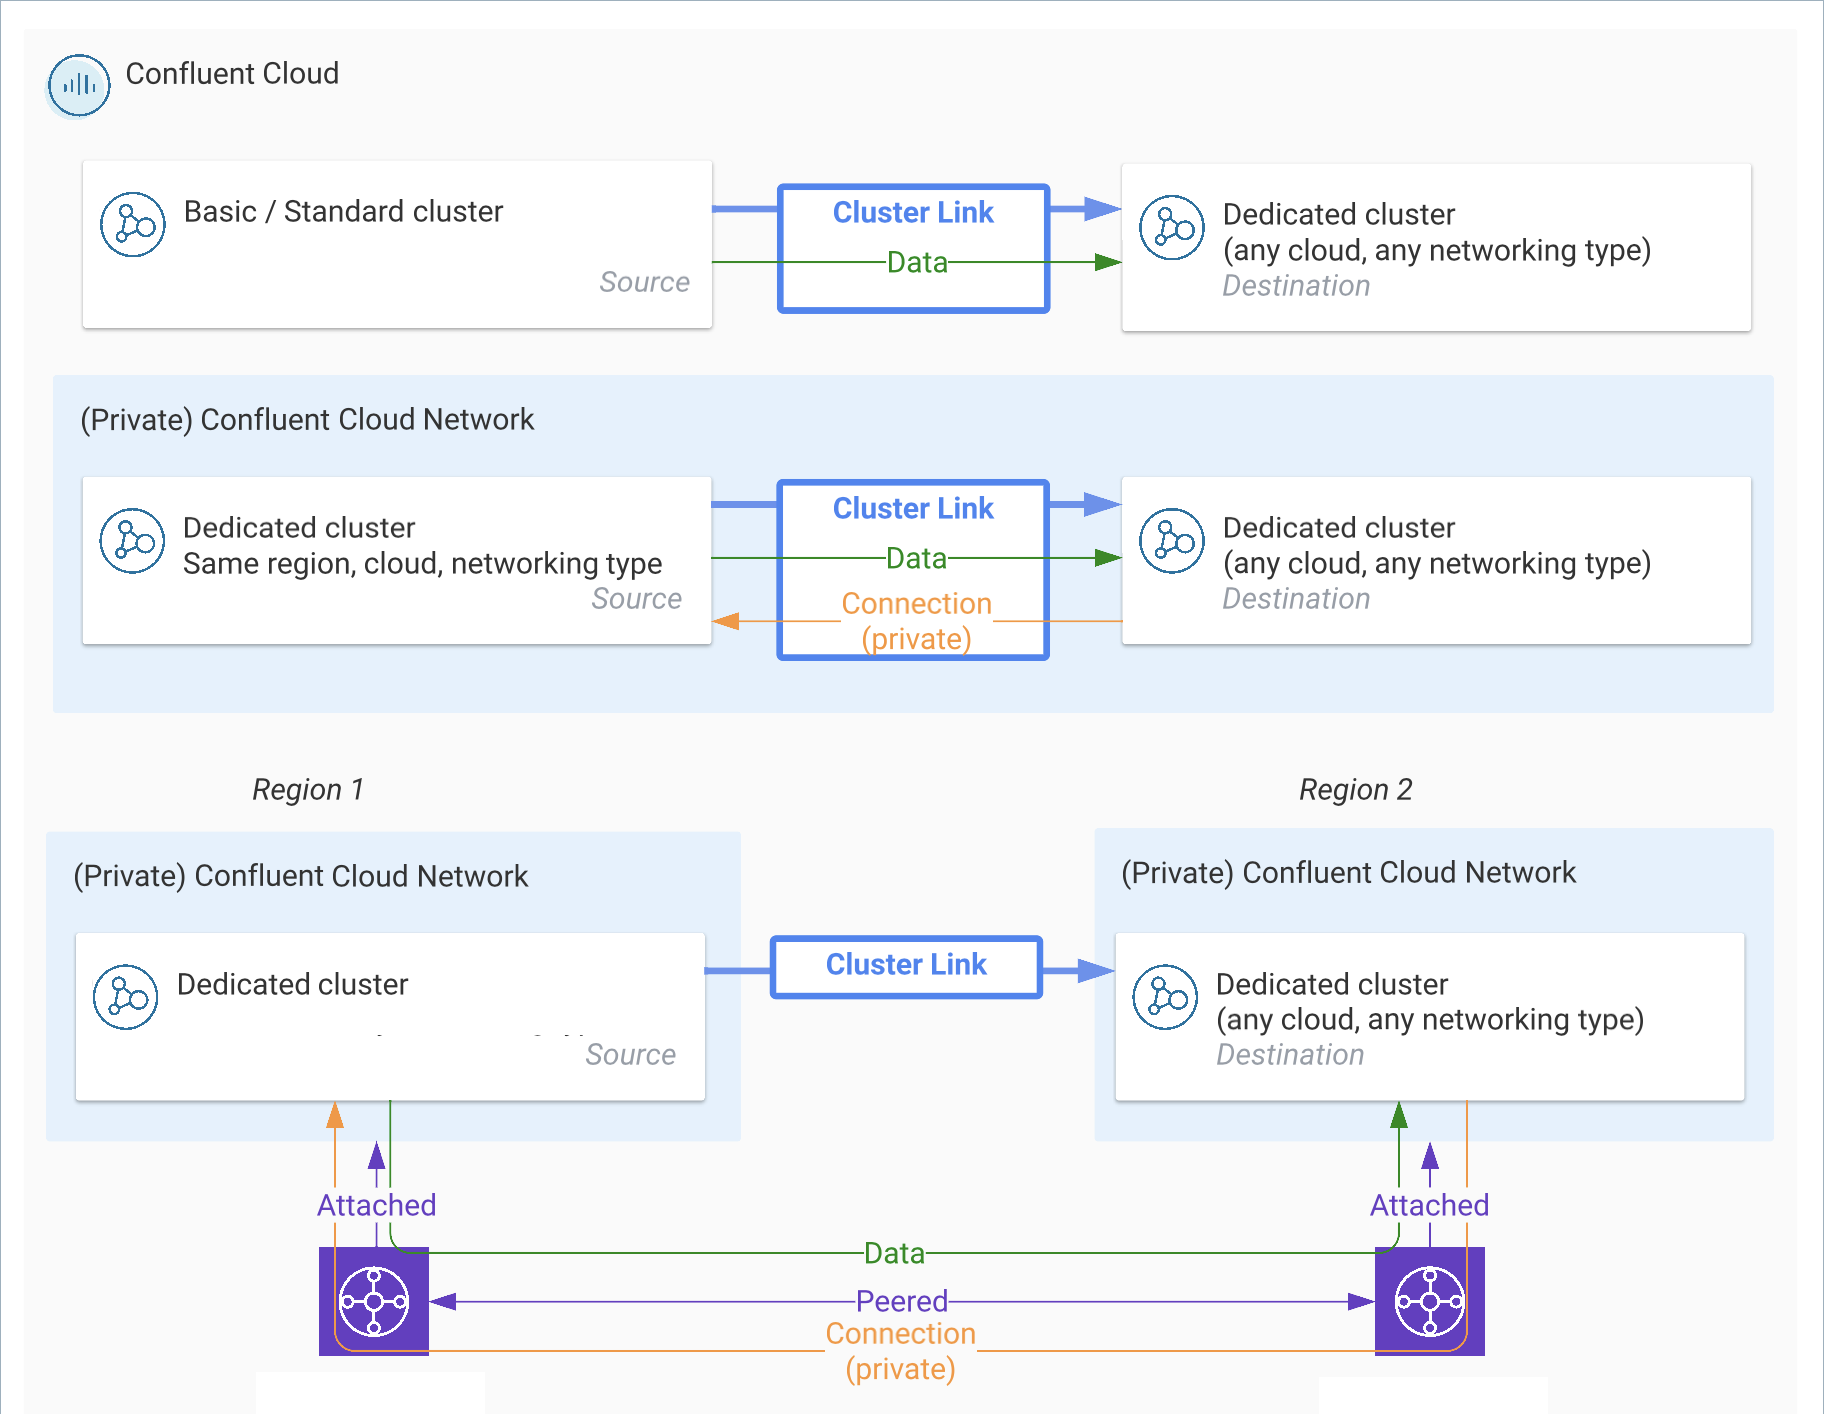This screenshot has height=1414, width=1824.
Task: Click the Attached label under Region 1
Action: point(376,1204)
